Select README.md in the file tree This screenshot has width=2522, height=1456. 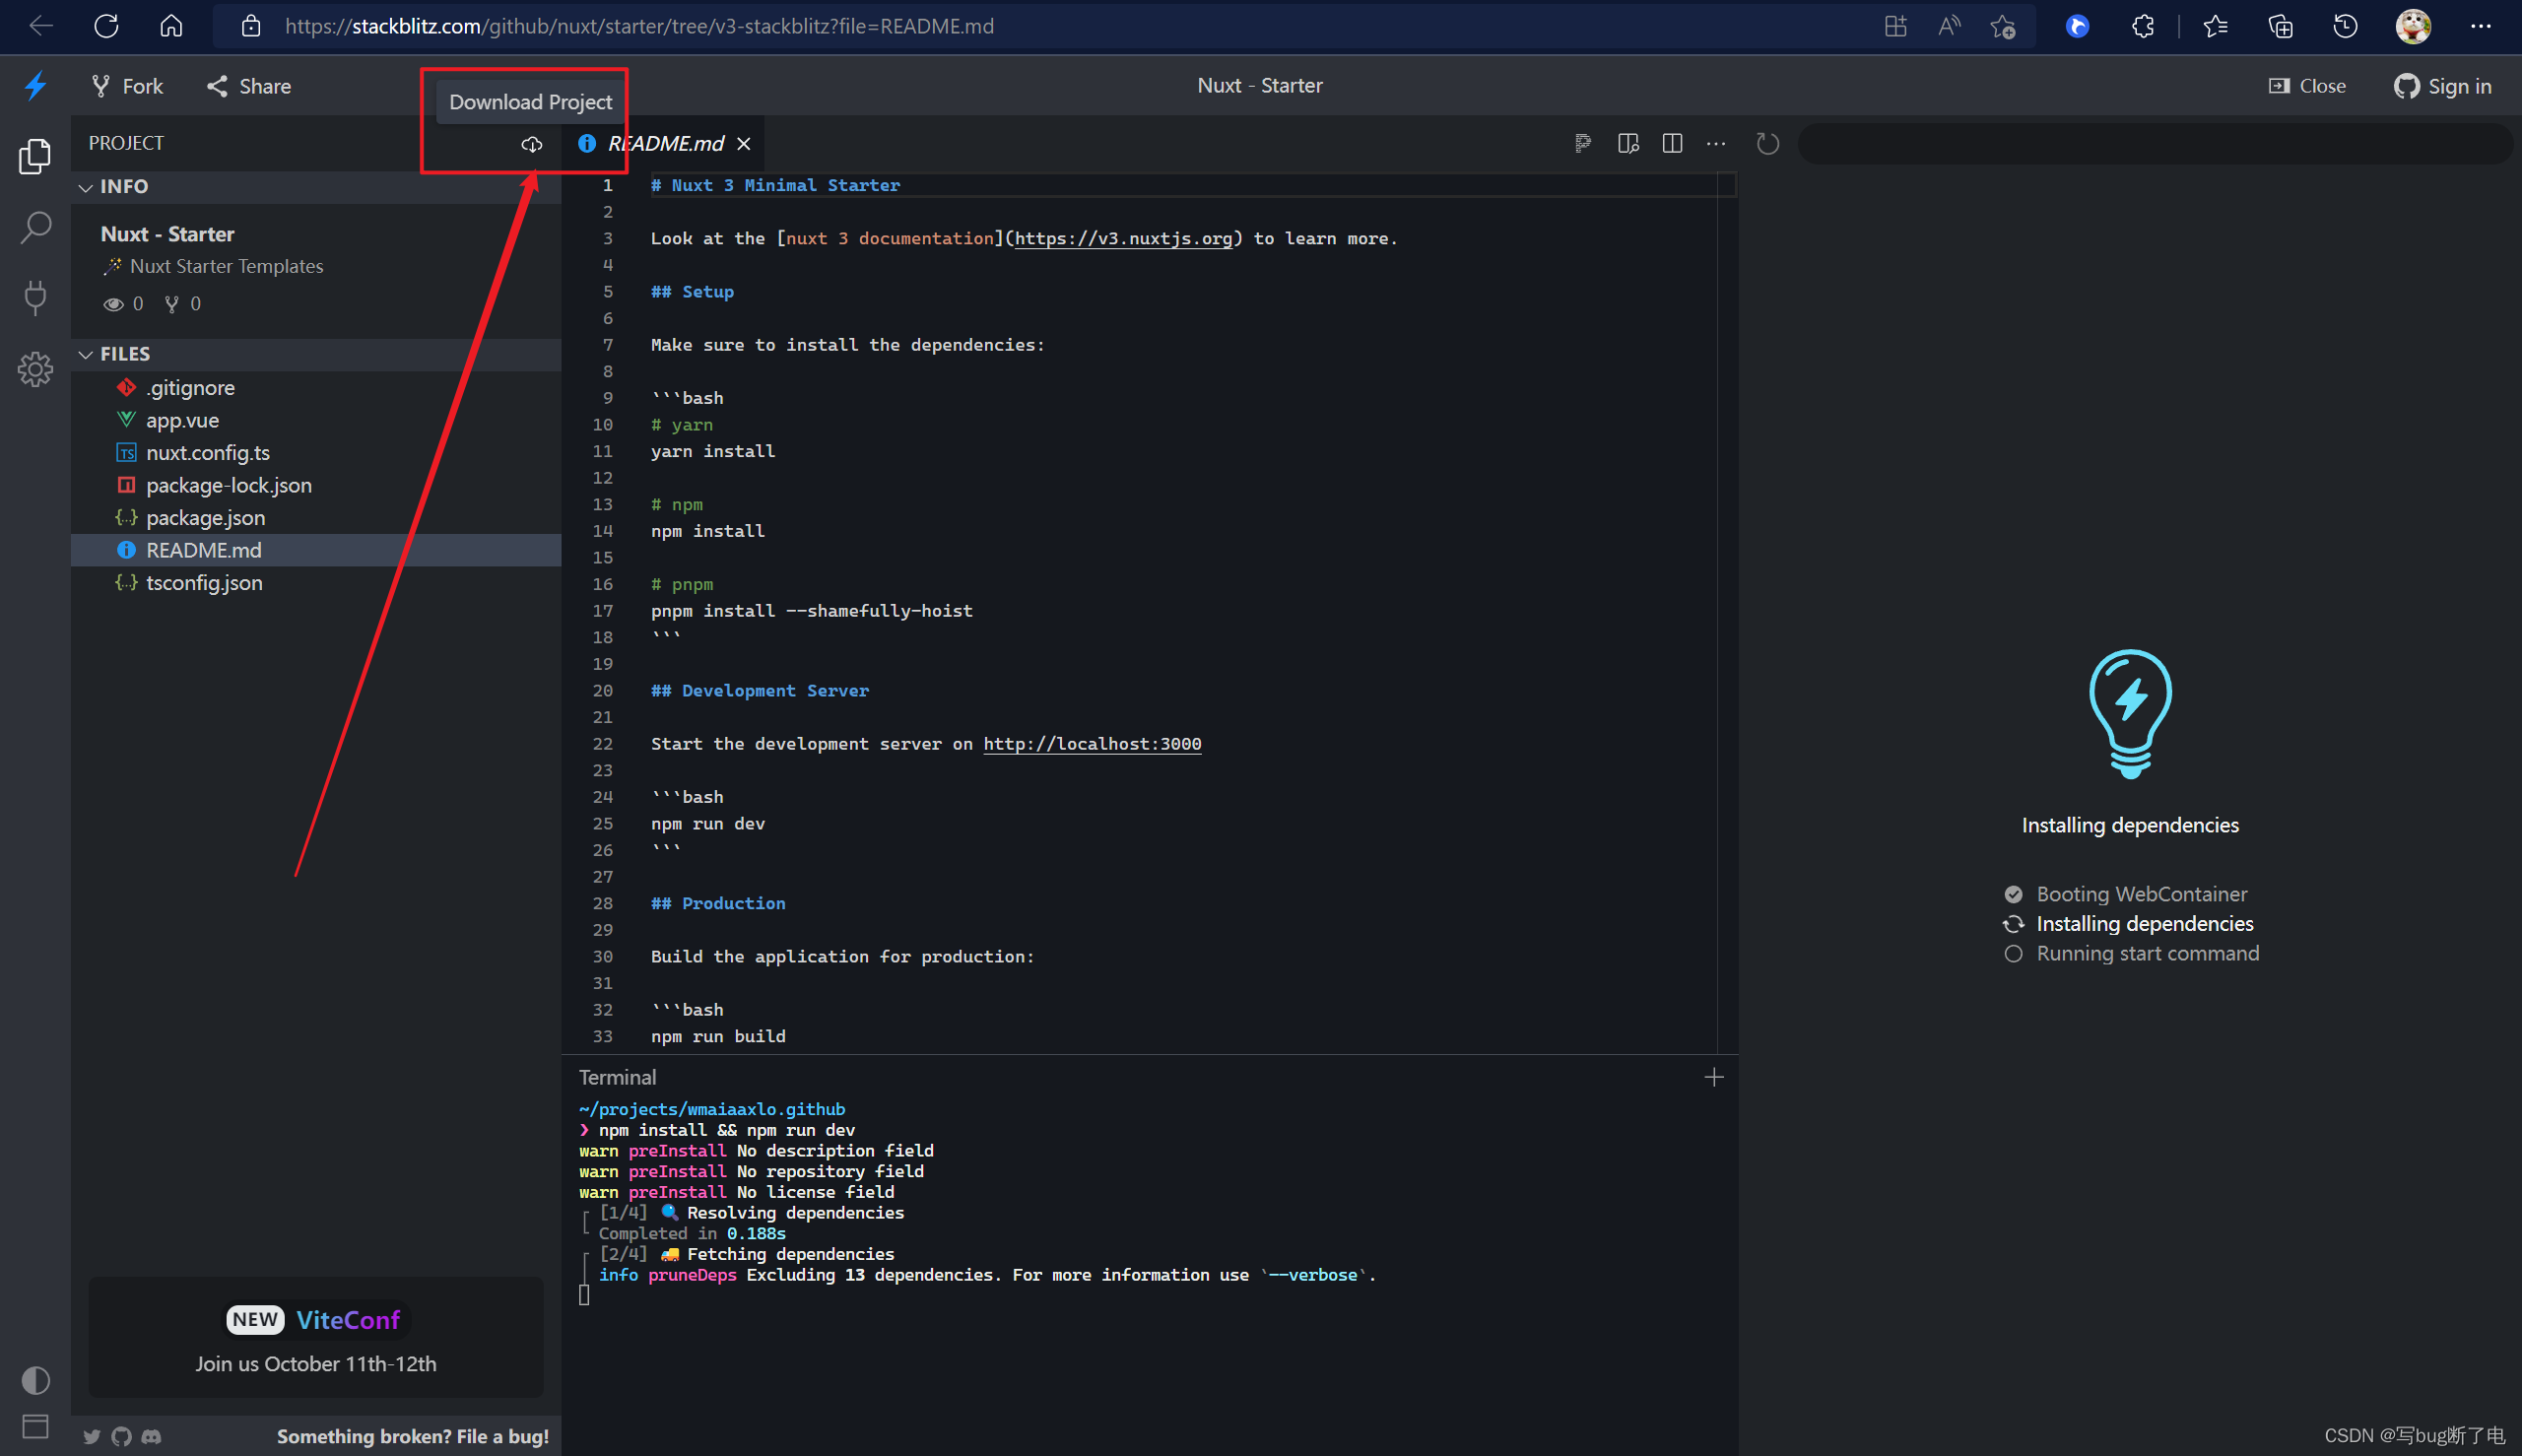tap(316, 550)
